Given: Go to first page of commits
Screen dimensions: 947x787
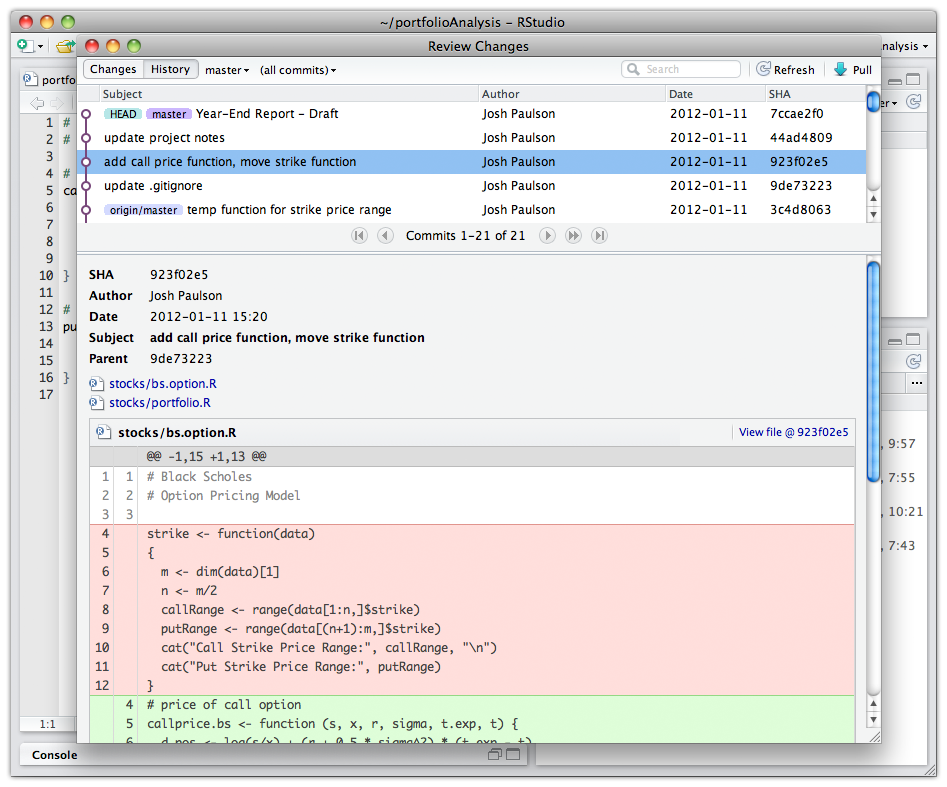Looking at the screenshot, I should (359, 236).
